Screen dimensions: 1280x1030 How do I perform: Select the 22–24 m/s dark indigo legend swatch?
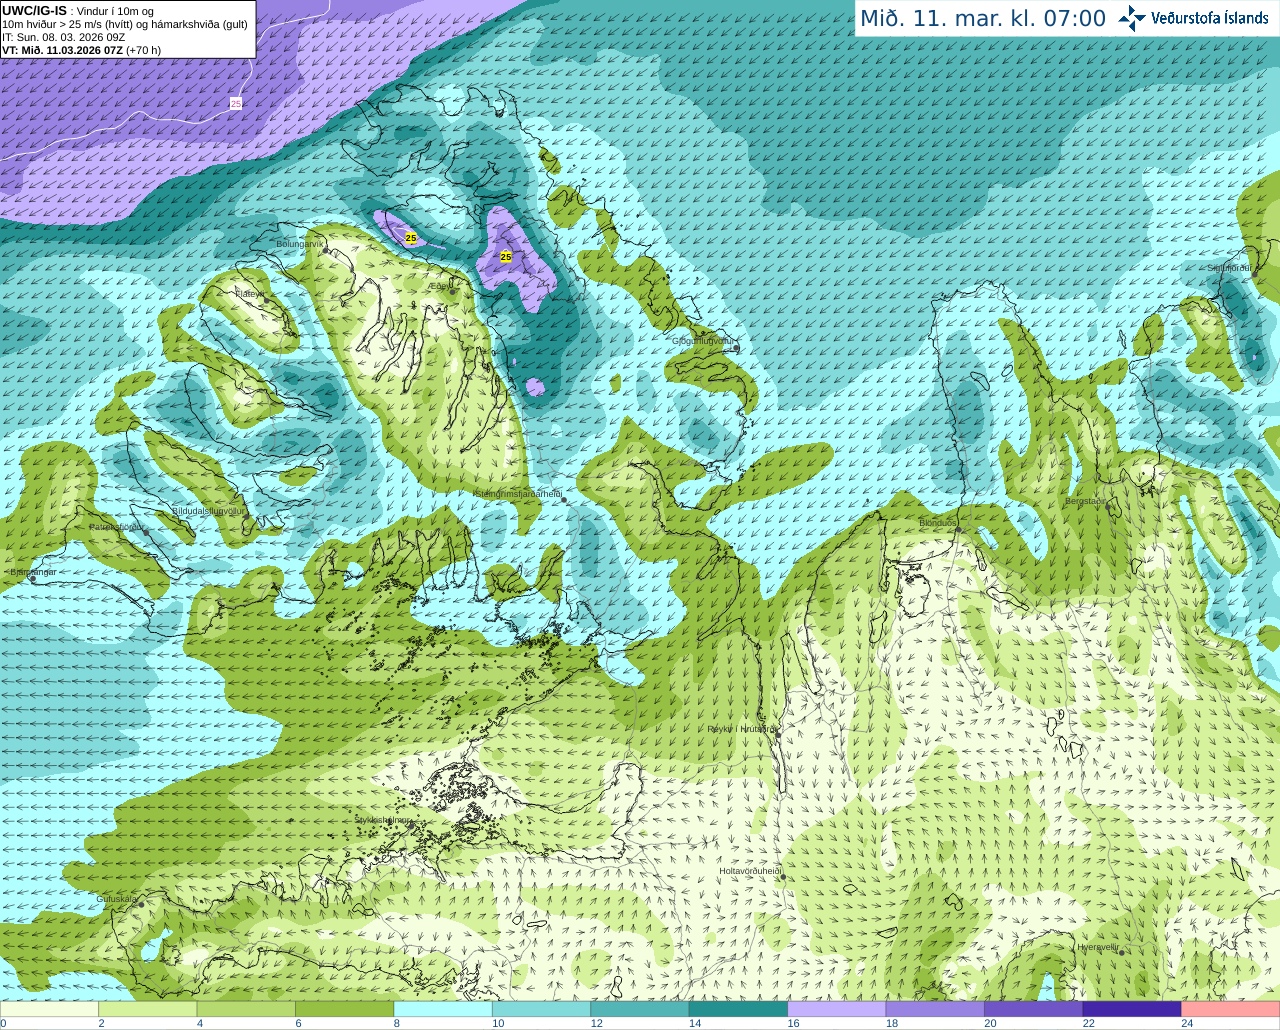(x=1132, y=1009)
